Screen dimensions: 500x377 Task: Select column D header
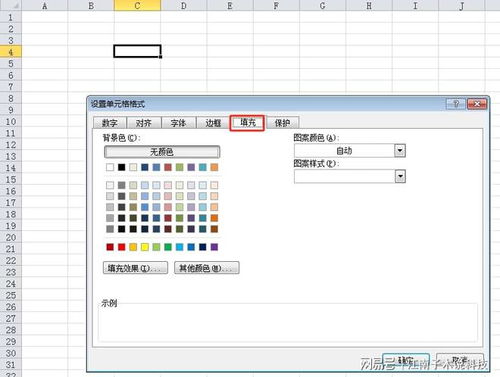[x=184, y=5]
